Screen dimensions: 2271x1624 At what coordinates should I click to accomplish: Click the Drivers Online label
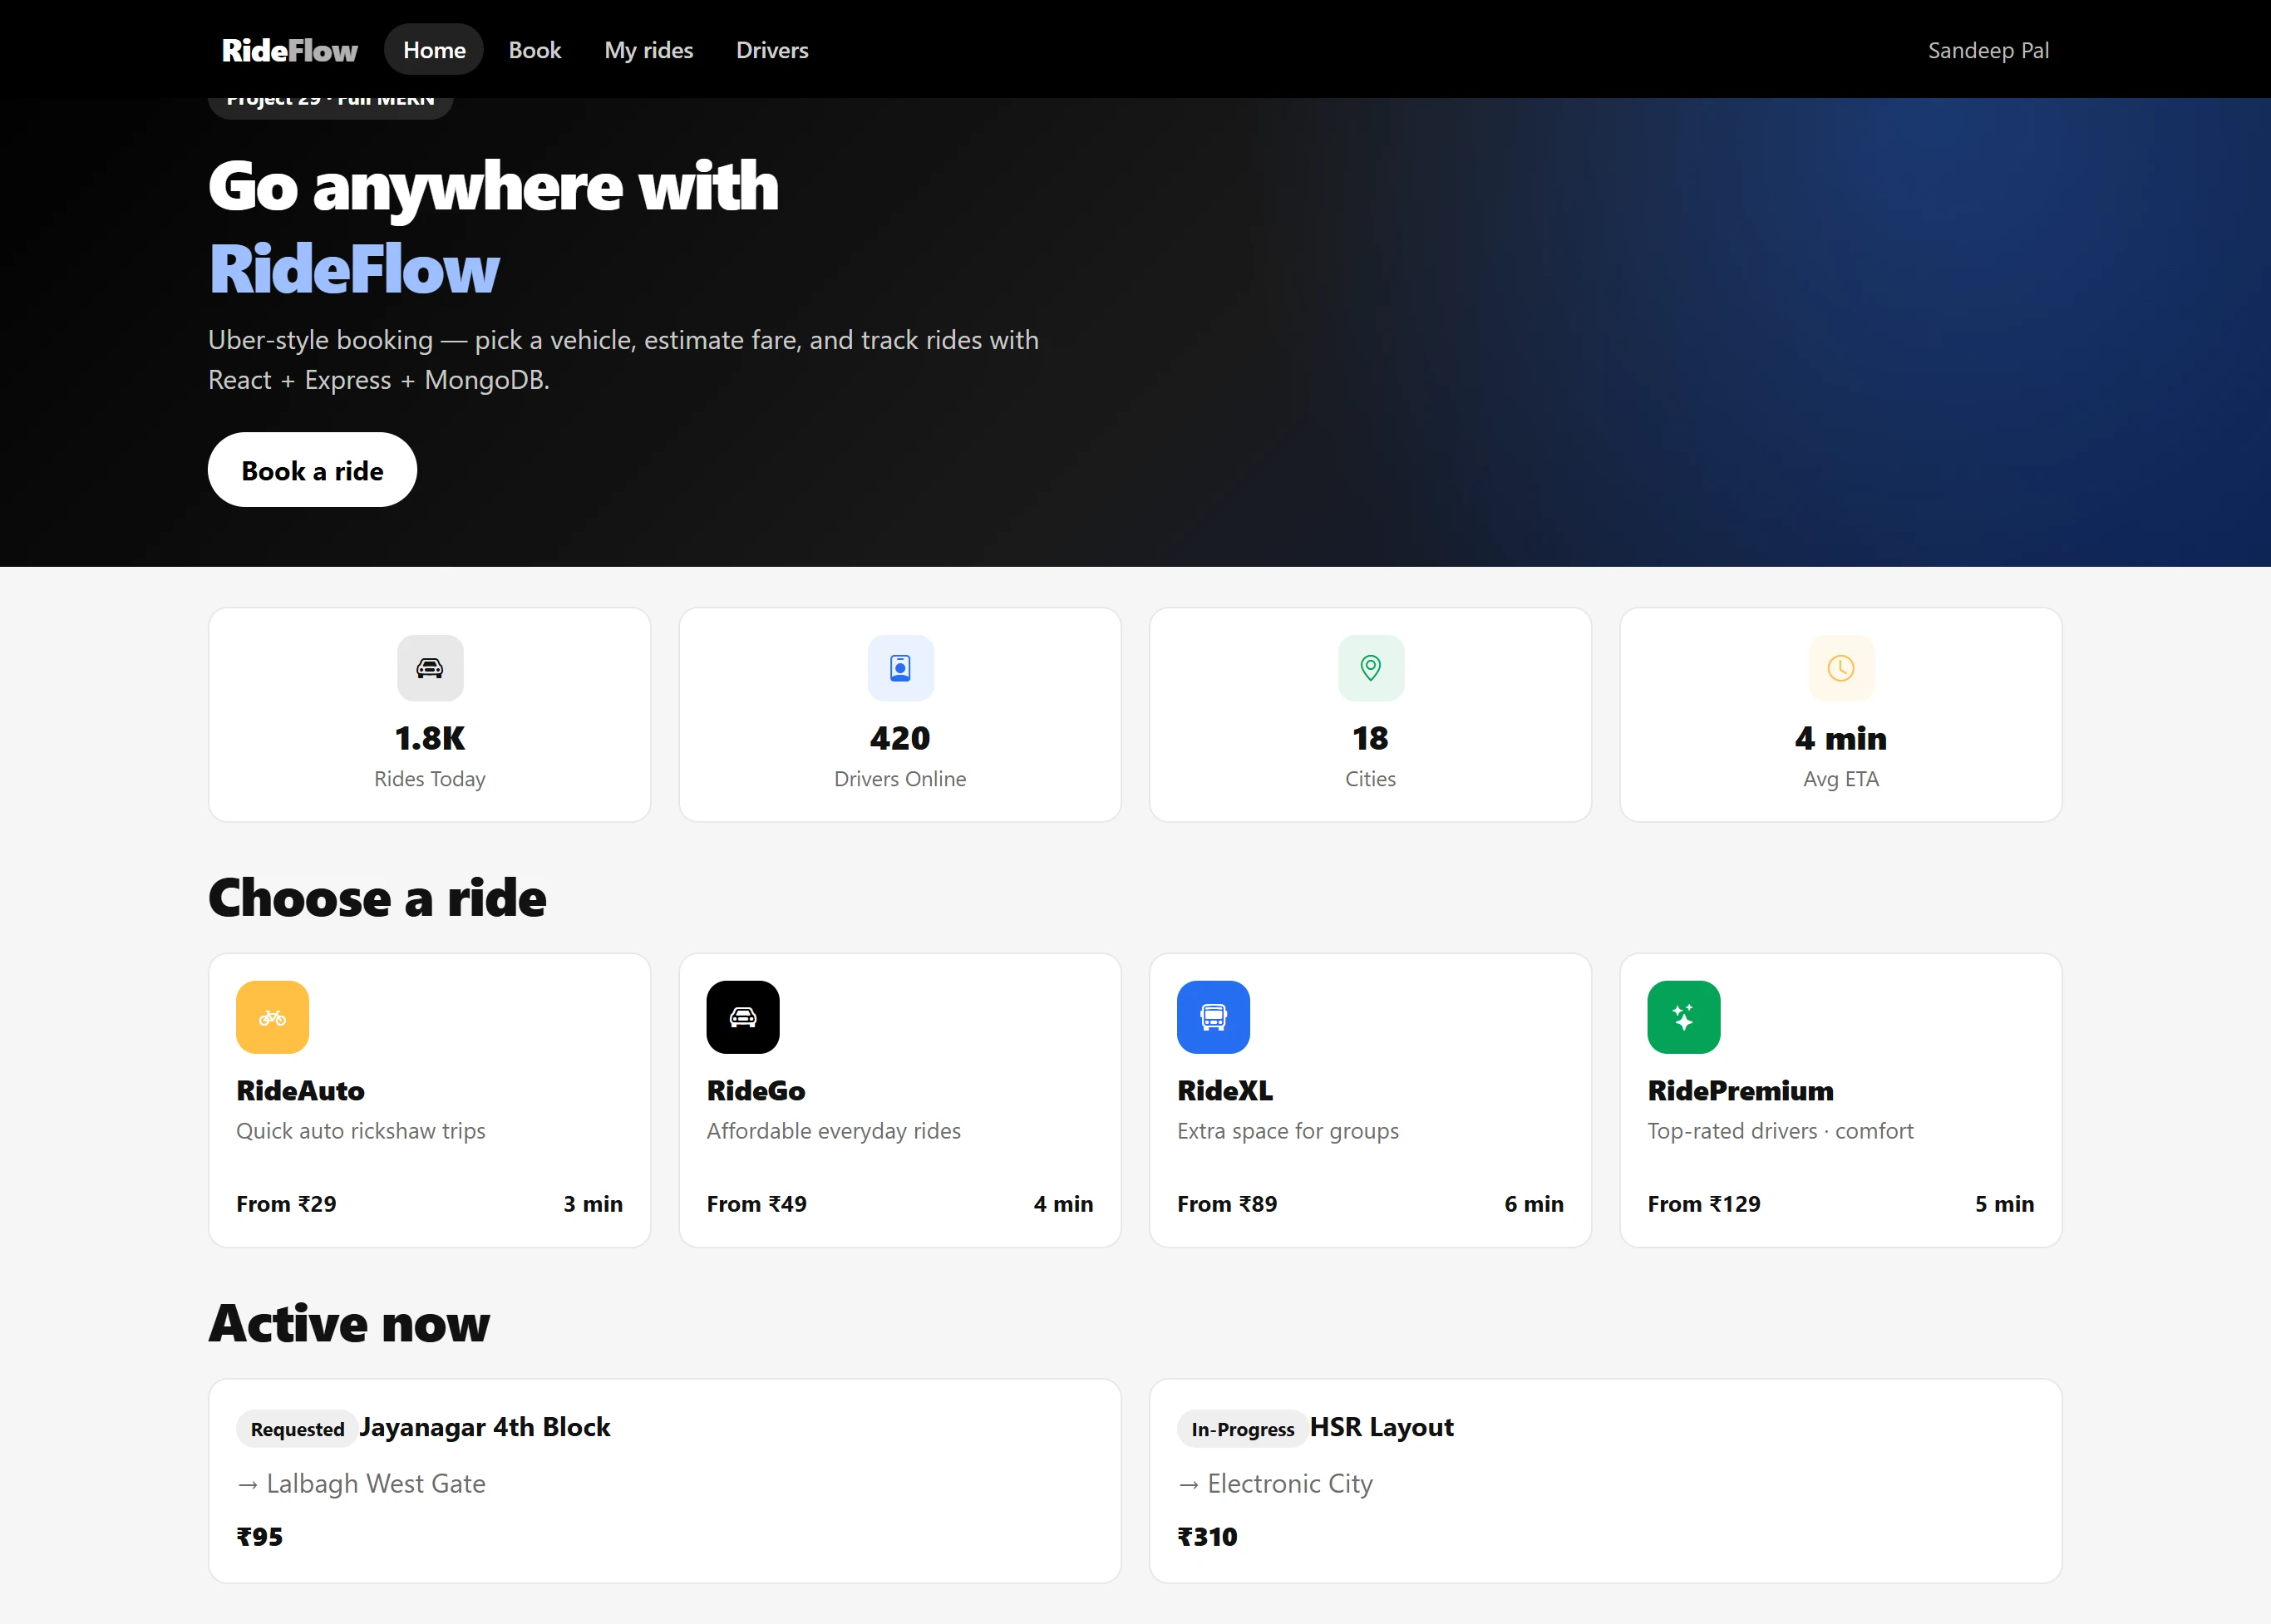tap(900, 779)
